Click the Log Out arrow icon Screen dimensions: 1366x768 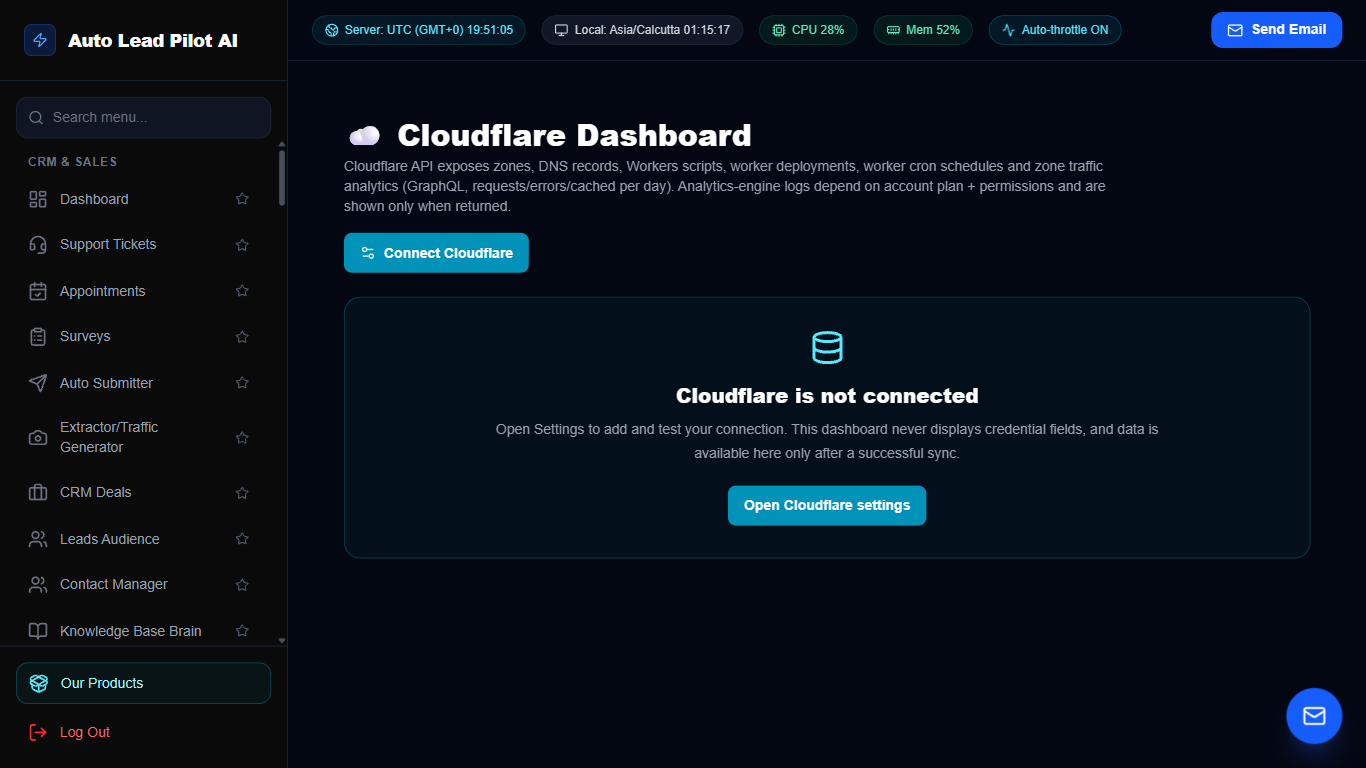(38, 732)
